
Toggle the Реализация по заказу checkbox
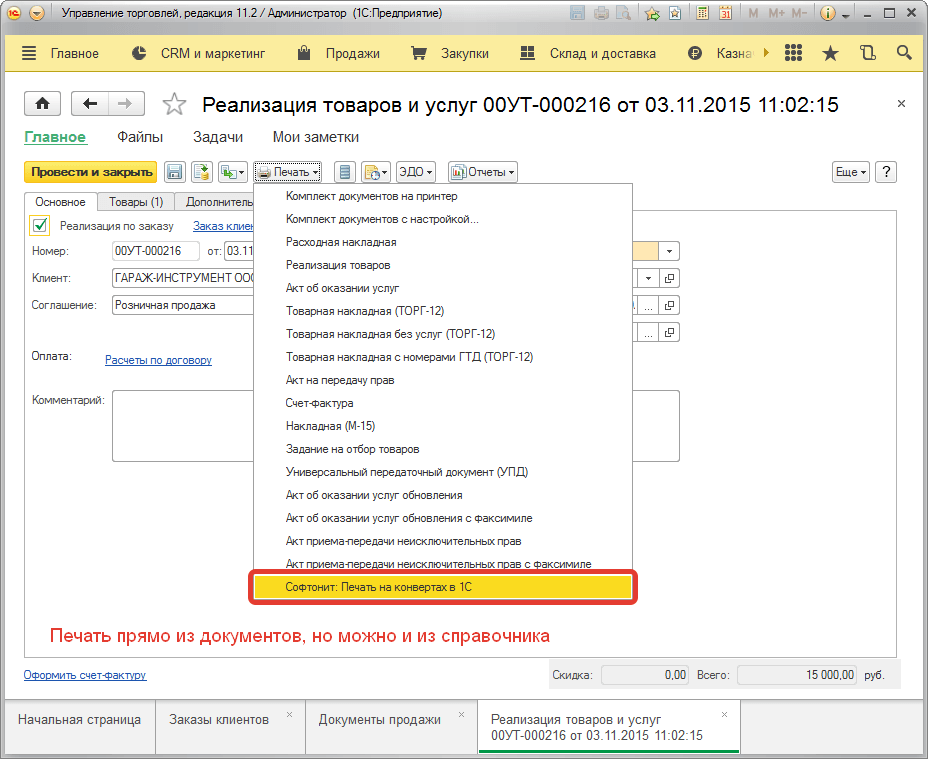coord(40,226)
